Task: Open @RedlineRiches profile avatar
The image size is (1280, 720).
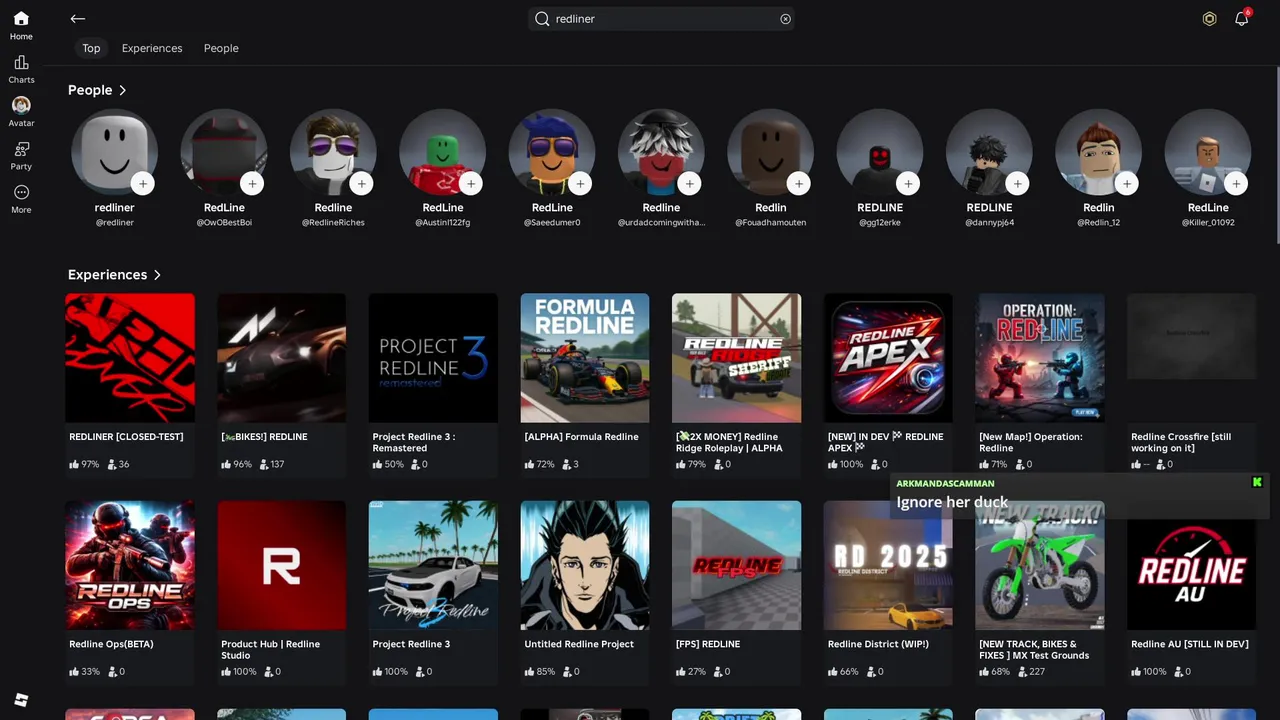Action: coord(333,152)
